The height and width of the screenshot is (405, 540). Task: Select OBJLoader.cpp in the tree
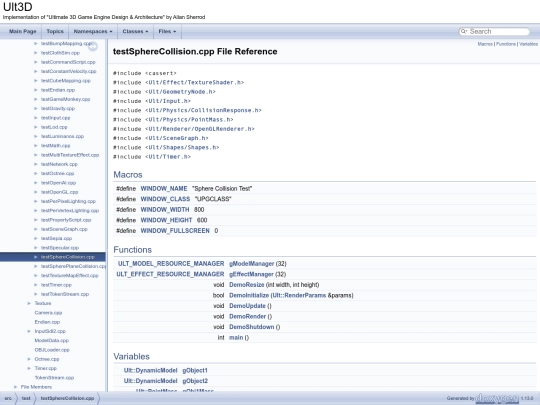[52, 350]
